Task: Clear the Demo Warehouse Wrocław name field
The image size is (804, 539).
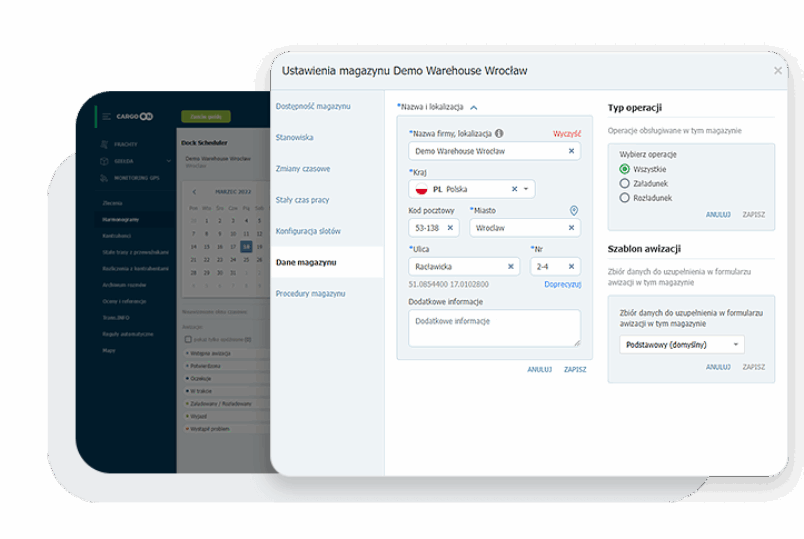Action: coord(572,151)
